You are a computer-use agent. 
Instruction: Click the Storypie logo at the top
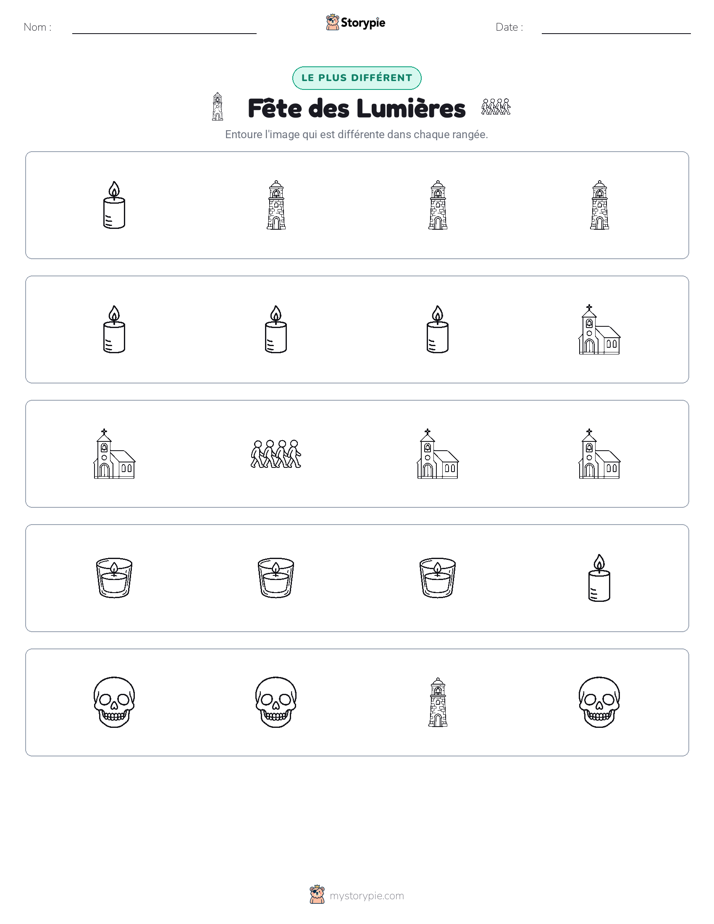(x=355, y=22)
